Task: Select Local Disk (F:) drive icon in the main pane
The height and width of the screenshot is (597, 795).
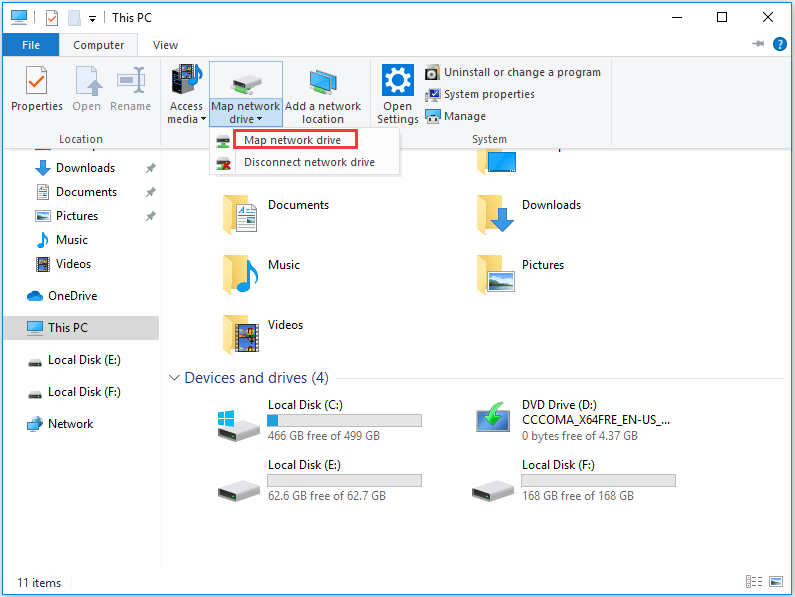Action: pyautogui.click(x=492, y=490)
